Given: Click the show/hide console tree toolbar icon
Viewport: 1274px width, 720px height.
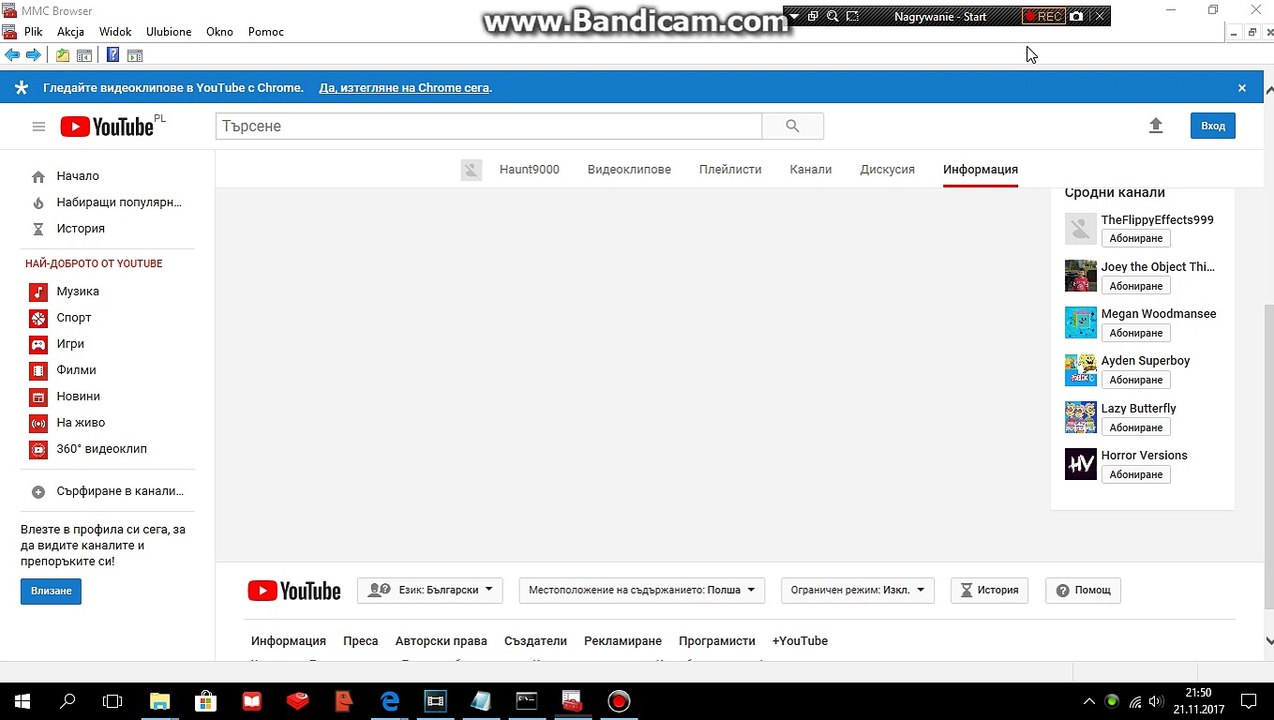Looking at the screenshot, I should tap(85, 55).
